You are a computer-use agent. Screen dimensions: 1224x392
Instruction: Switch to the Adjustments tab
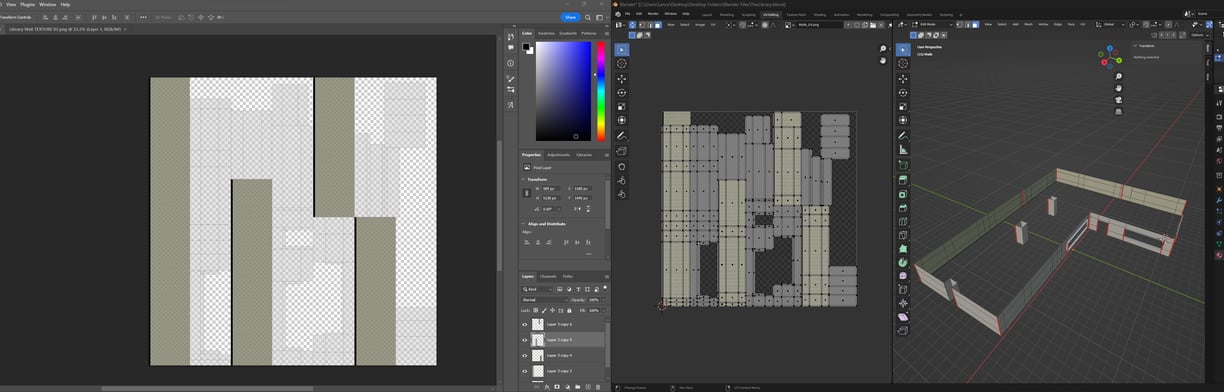click(x=558, y=154)
